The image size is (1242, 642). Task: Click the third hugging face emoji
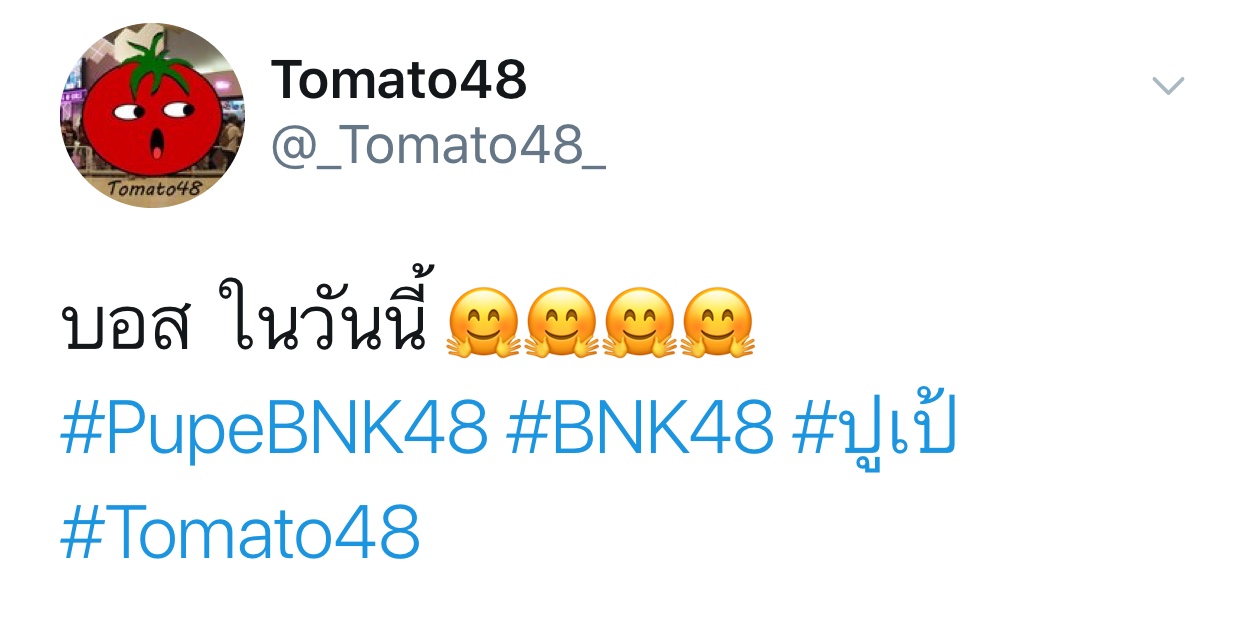tap(640, 323)
